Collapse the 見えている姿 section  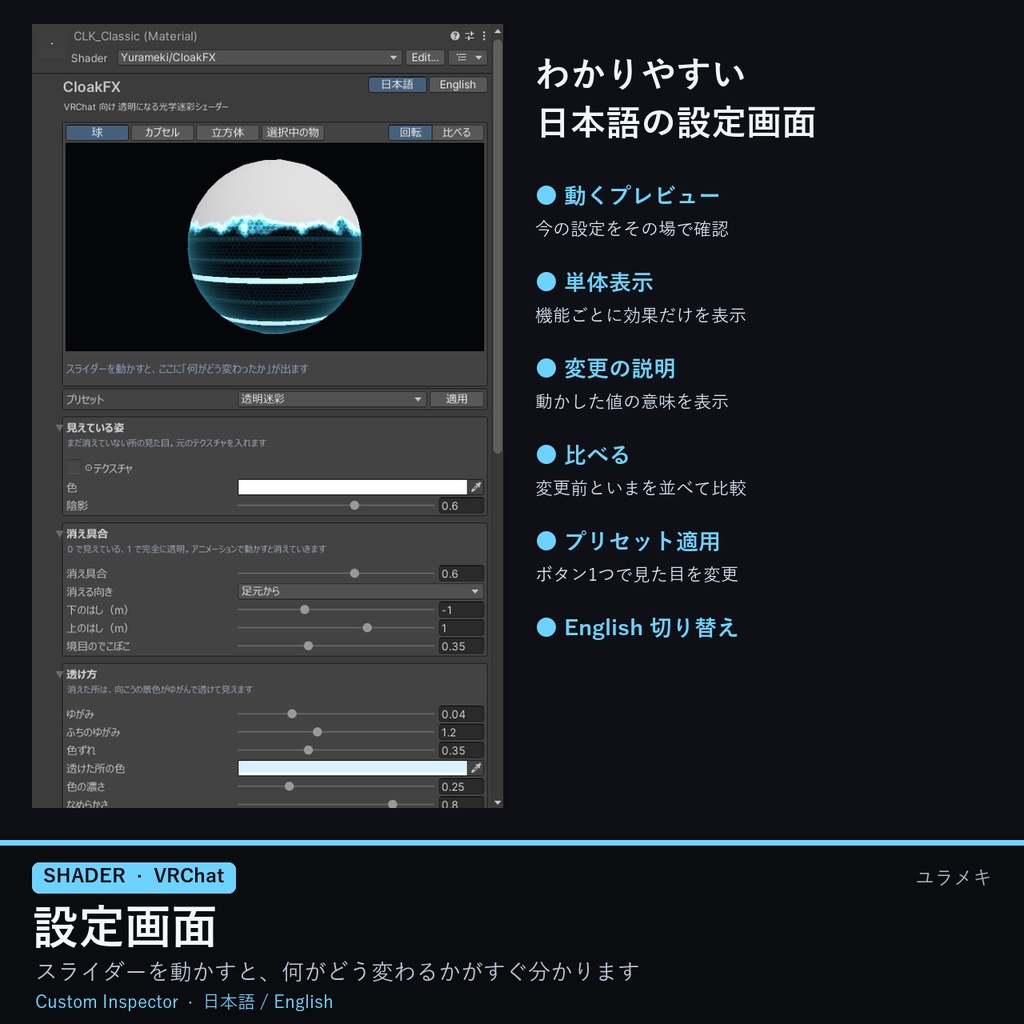pyautogui.click(x=59, y=428)
